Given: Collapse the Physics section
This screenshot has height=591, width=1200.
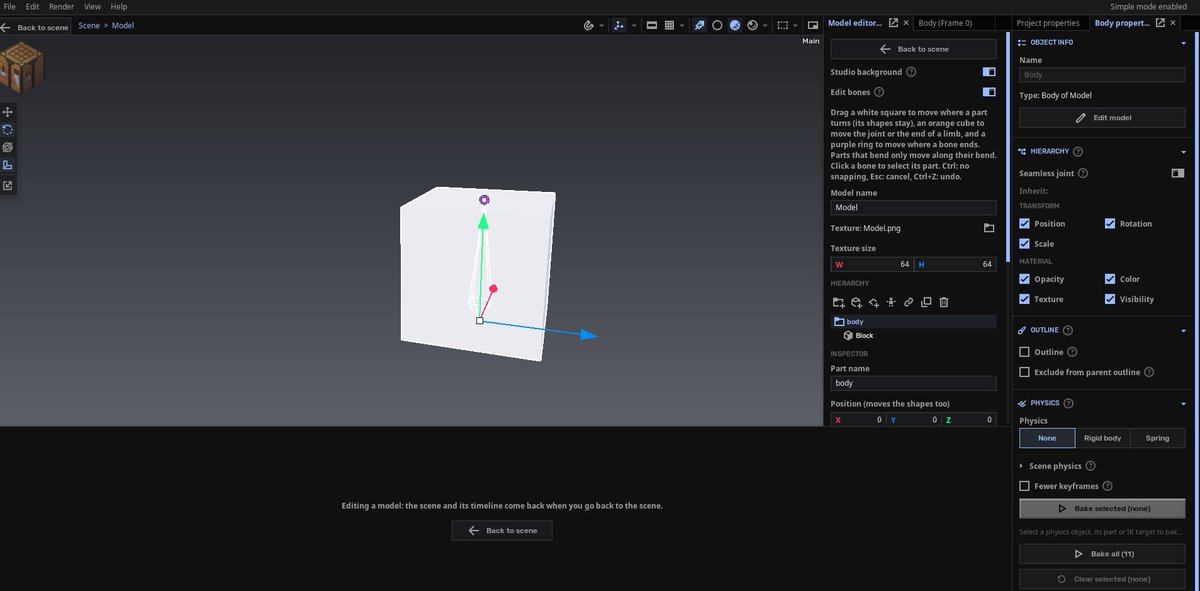Looking at the screenshot, I should click(x=1183, y=403).
